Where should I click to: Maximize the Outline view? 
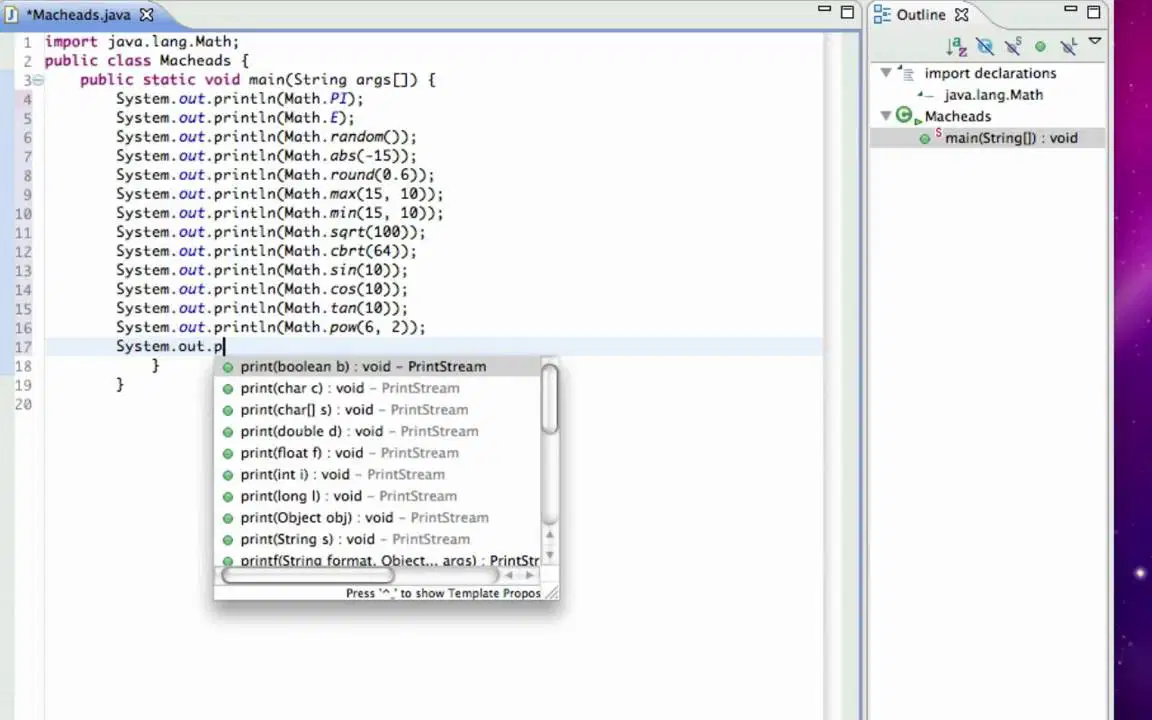pyautogui.click(x=1093, y=12)
